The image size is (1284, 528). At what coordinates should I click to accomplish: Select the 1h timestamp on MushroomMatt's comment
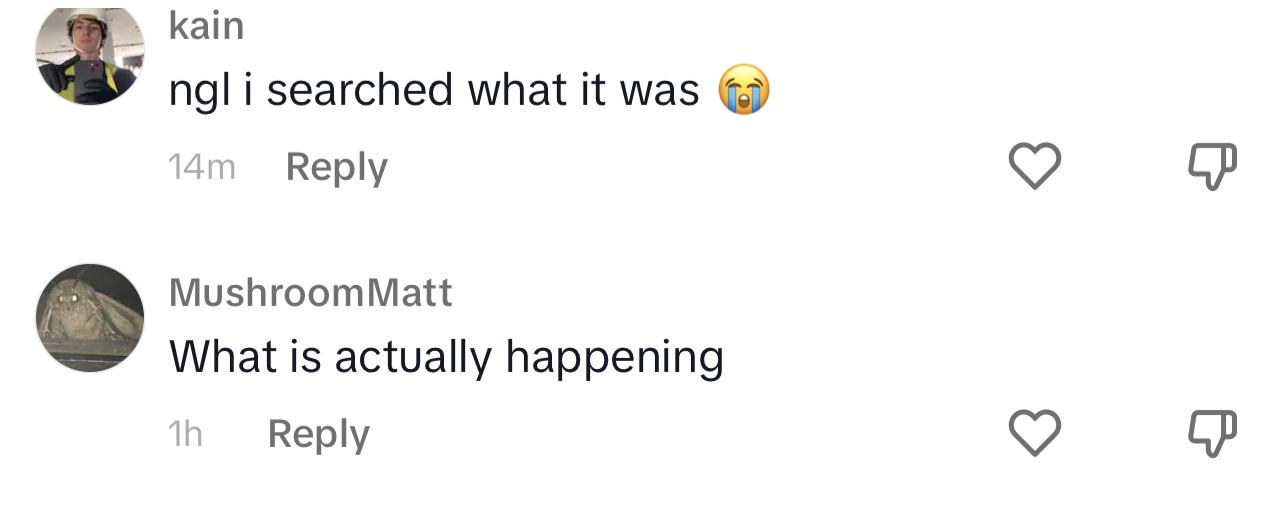tap(186, 434)
